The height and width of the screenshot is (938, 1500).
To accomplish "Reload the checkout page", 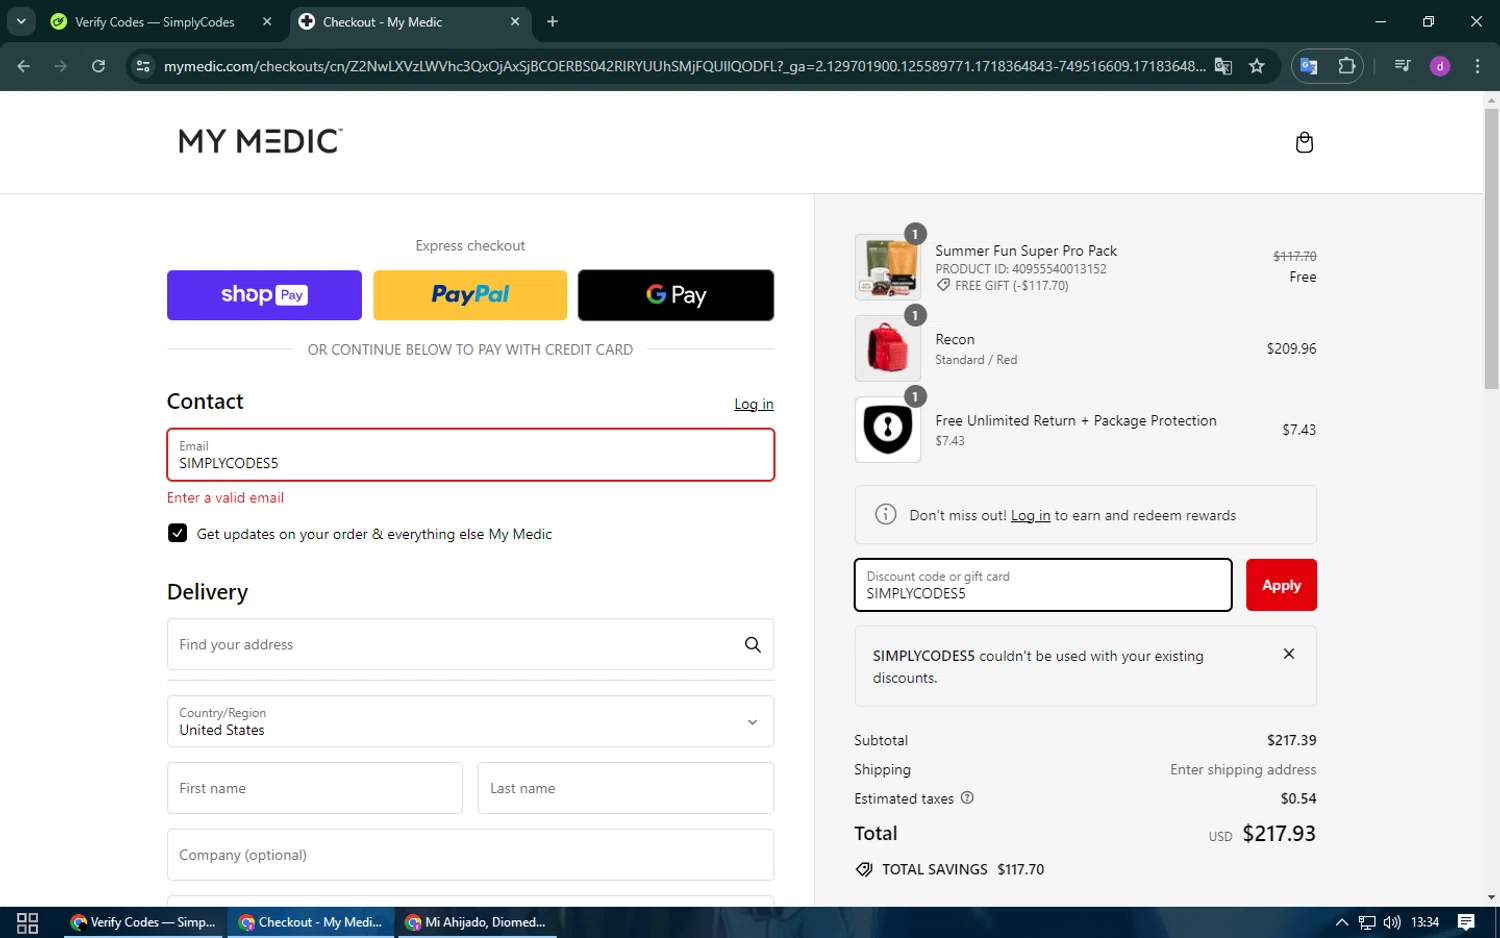I will tap(98, 66).
